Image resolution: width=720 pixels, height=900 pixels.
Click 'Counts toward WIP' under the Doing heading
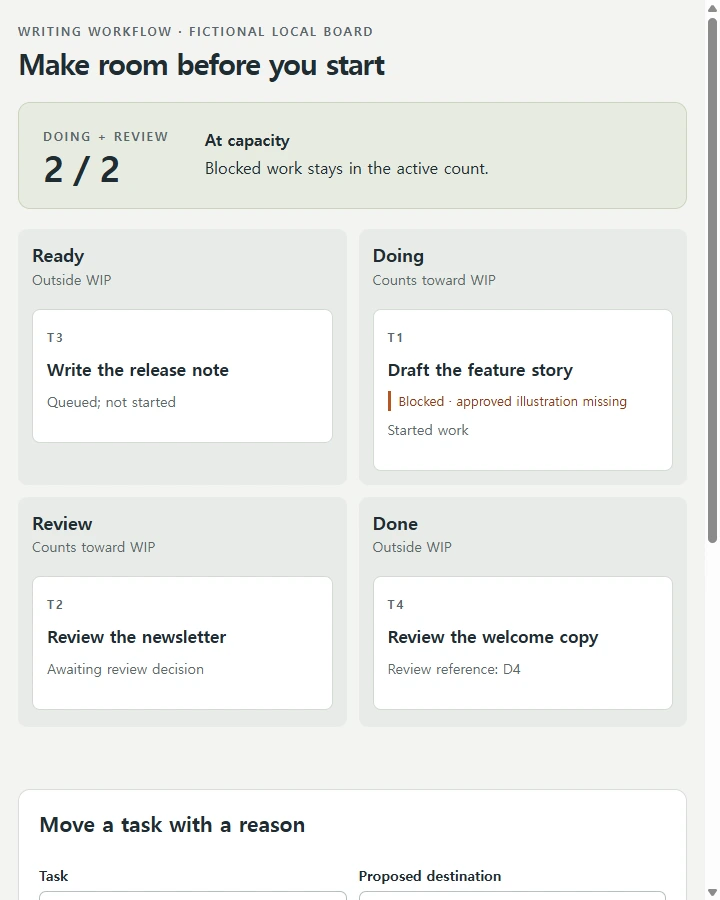434,280
